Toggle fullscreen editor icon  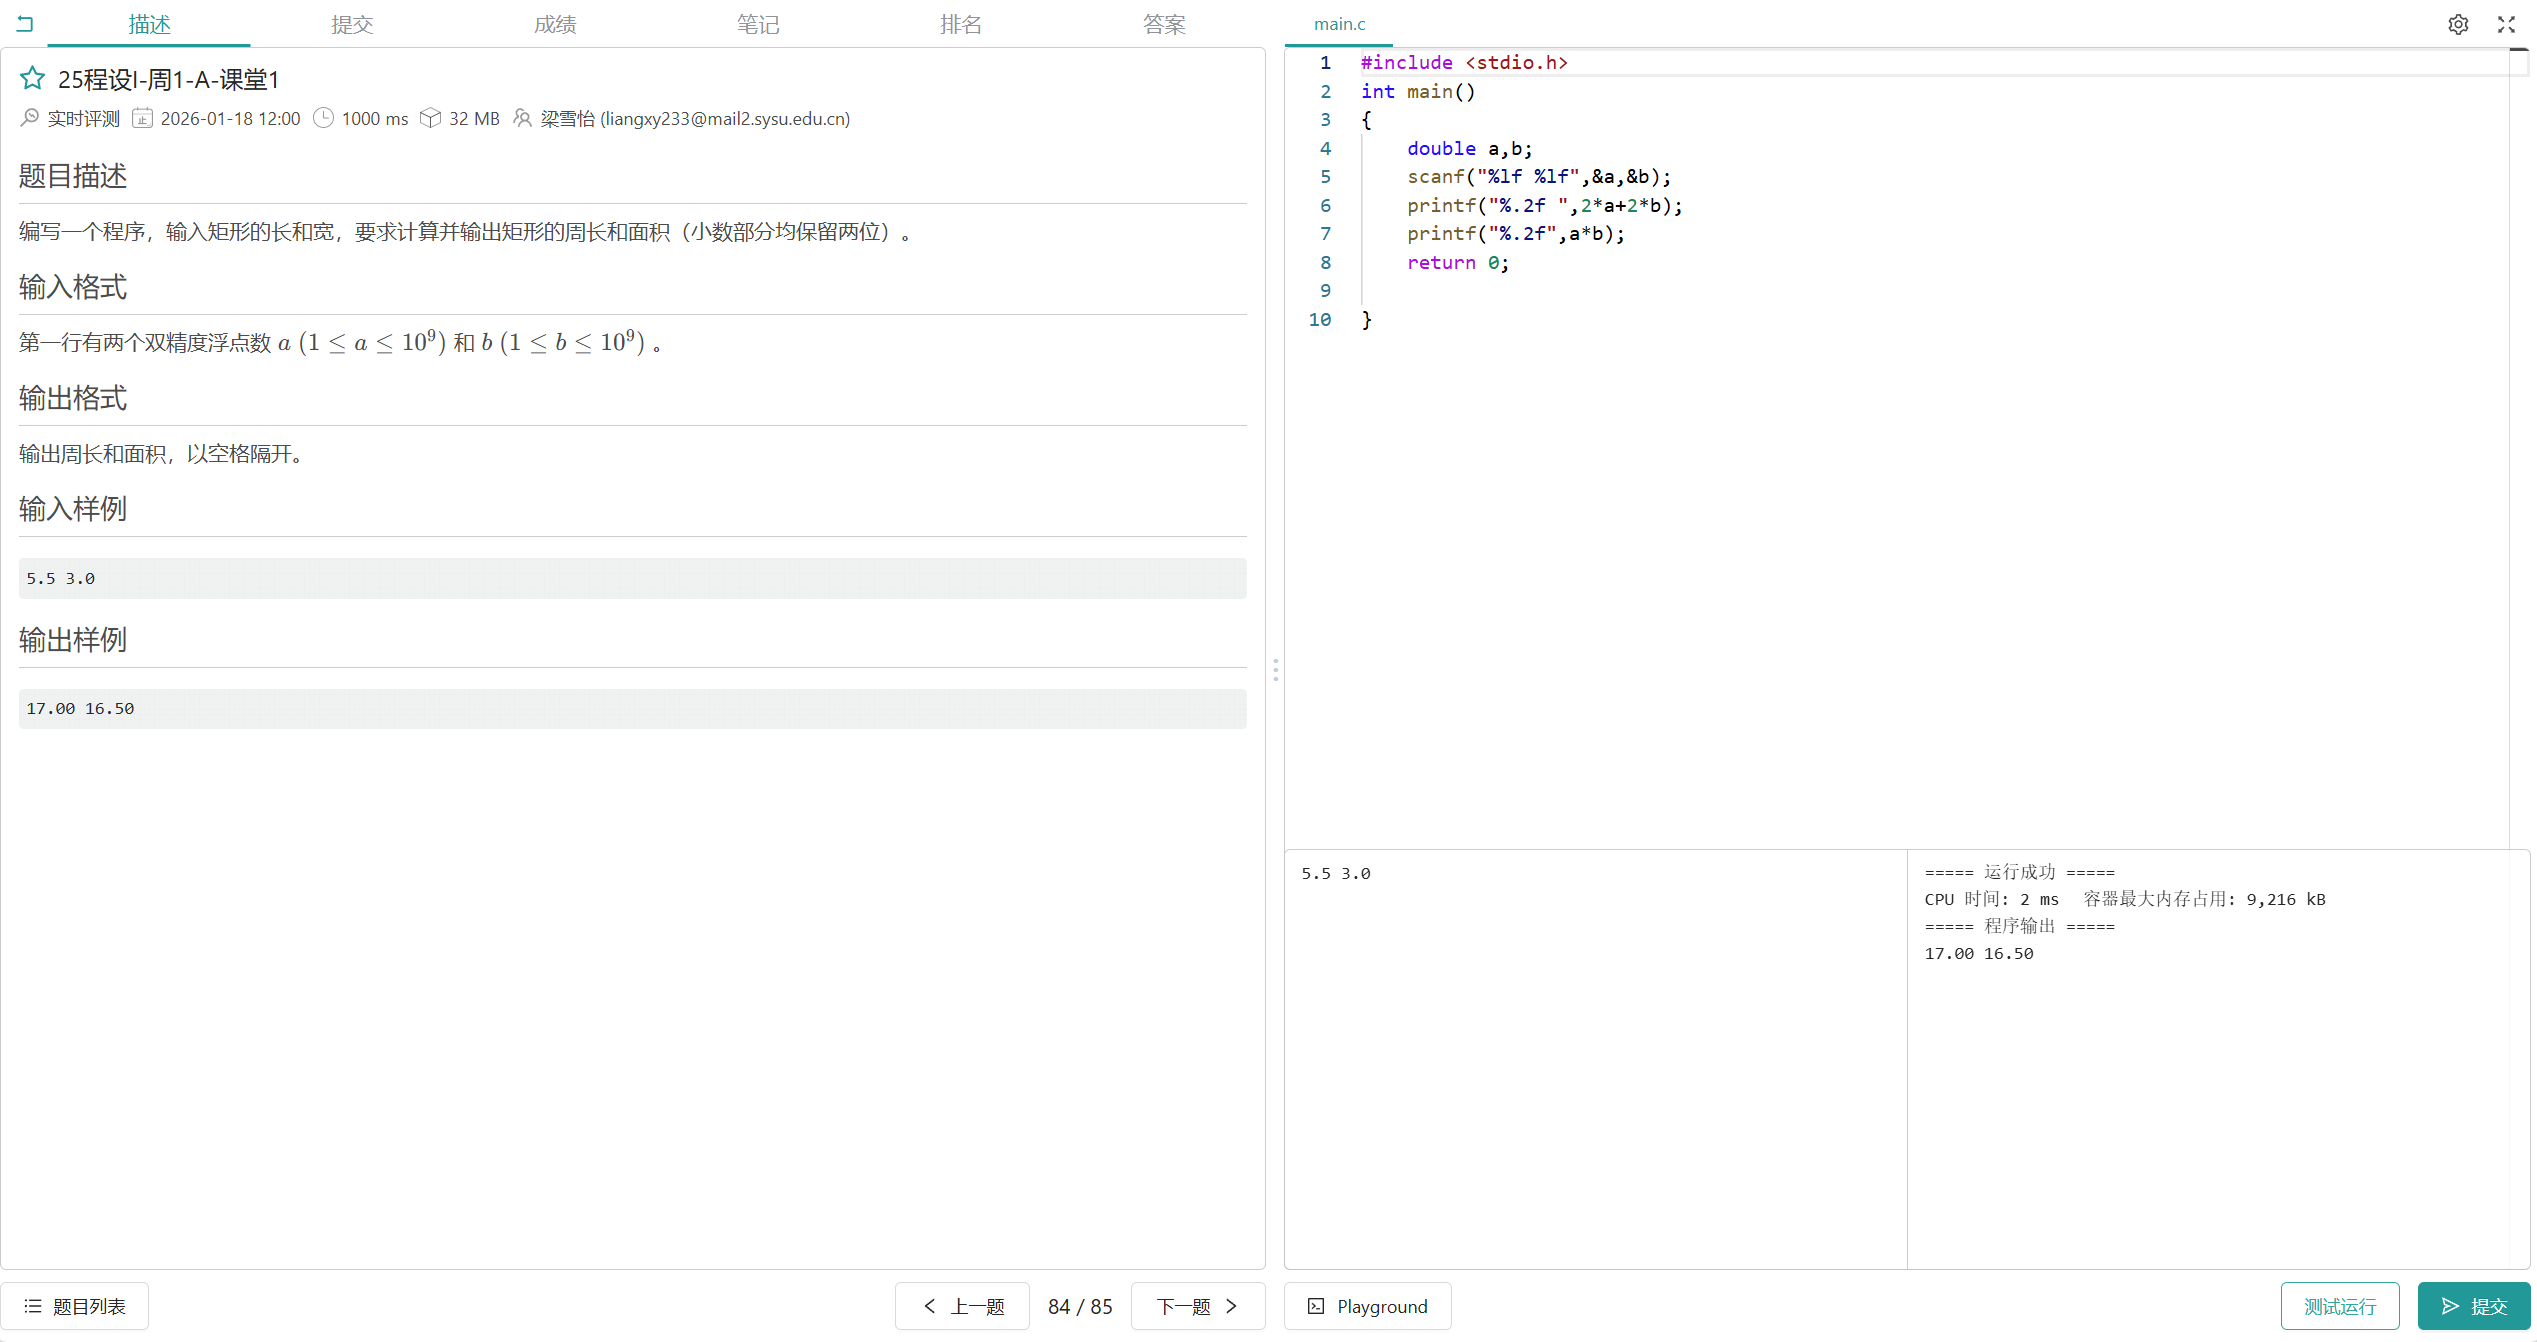tap(2506, 24)
